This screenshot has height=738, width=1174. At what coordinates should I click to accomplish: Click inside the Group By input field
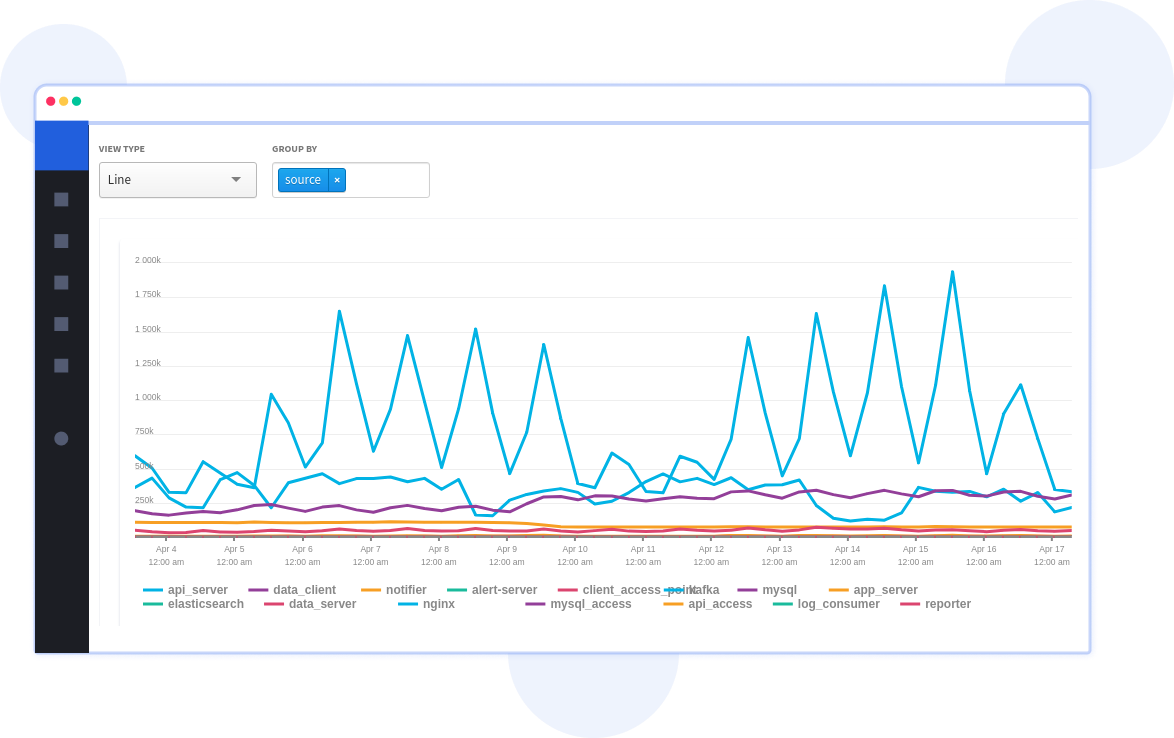pyautogui.click(x=387, y=180)
